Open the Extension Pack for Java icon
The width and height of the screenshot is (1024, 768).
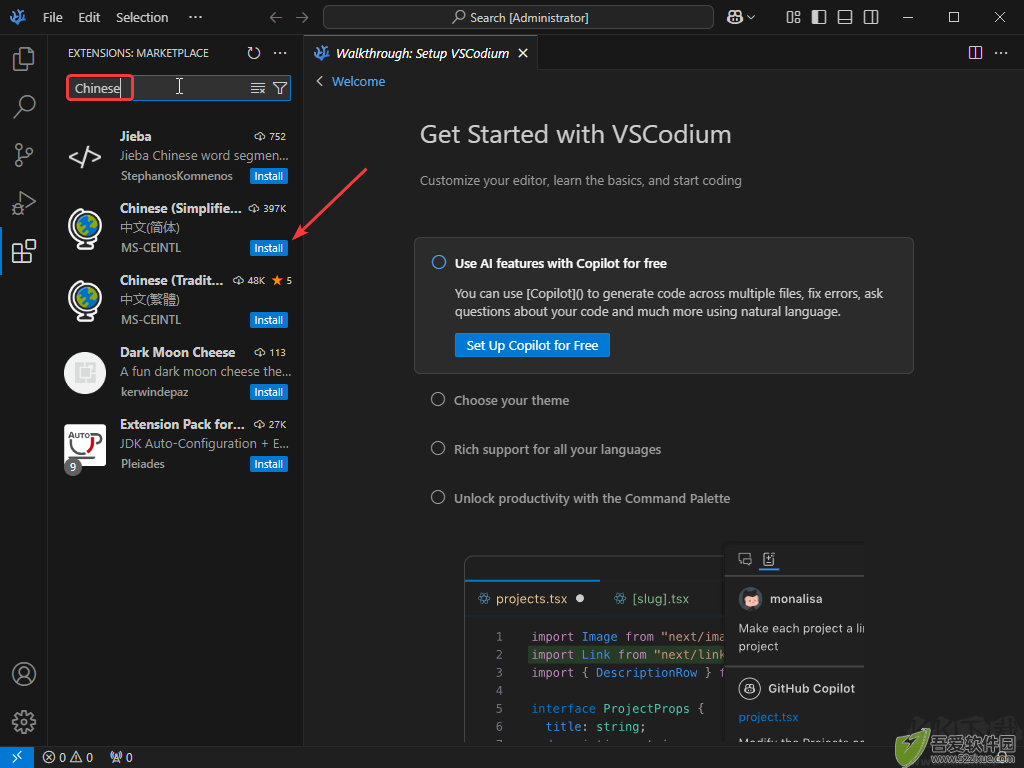click(85, 445)
